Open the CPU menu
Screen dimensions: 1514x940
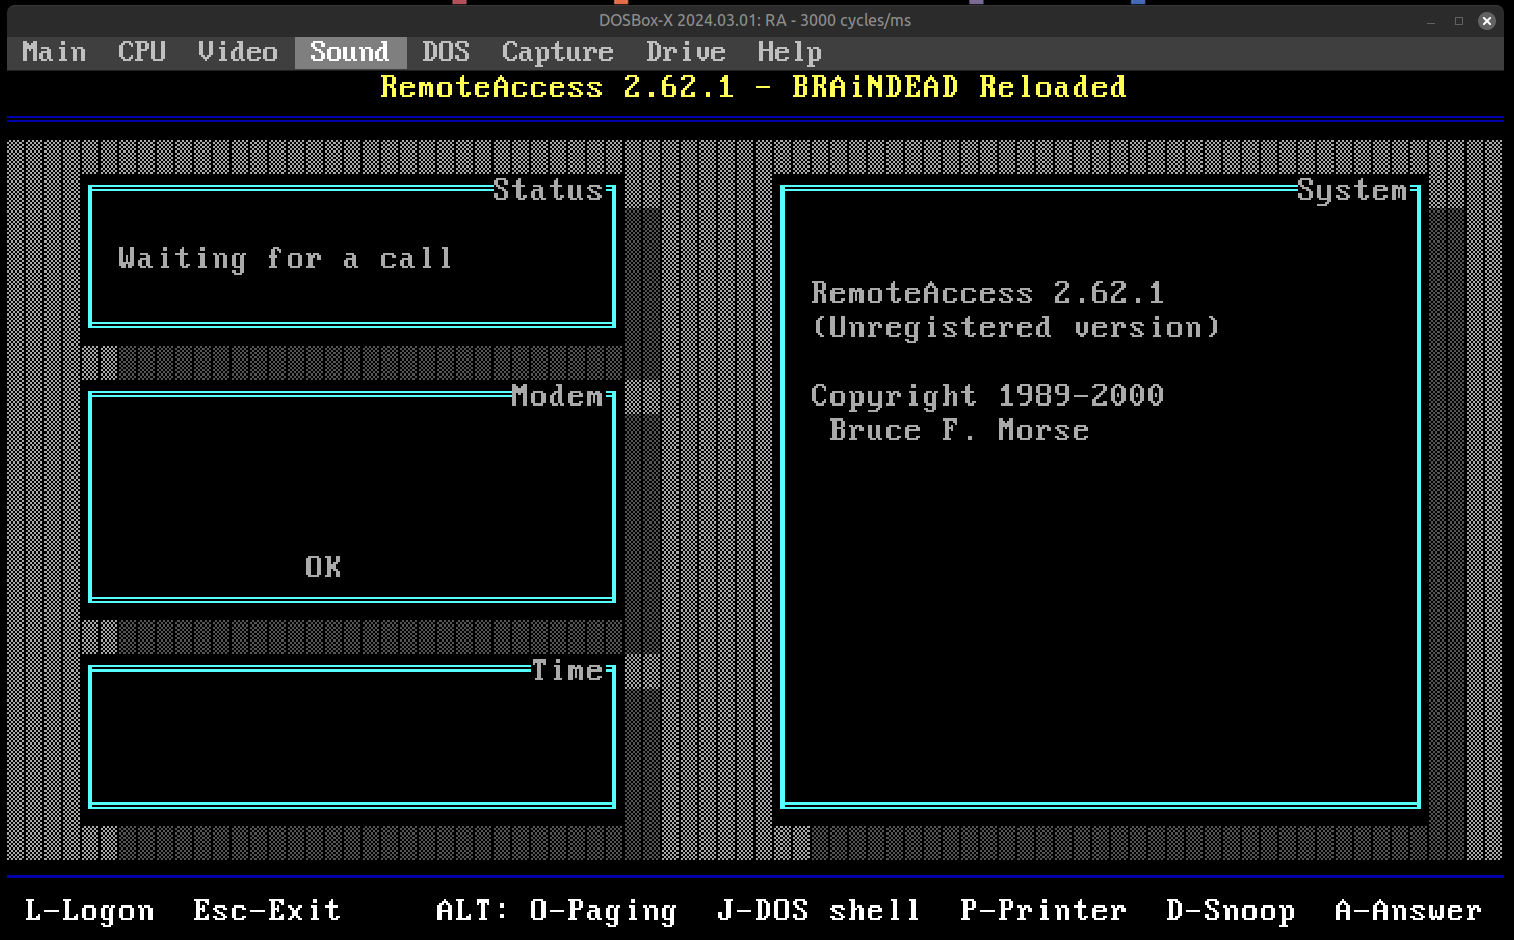[141, 52]
